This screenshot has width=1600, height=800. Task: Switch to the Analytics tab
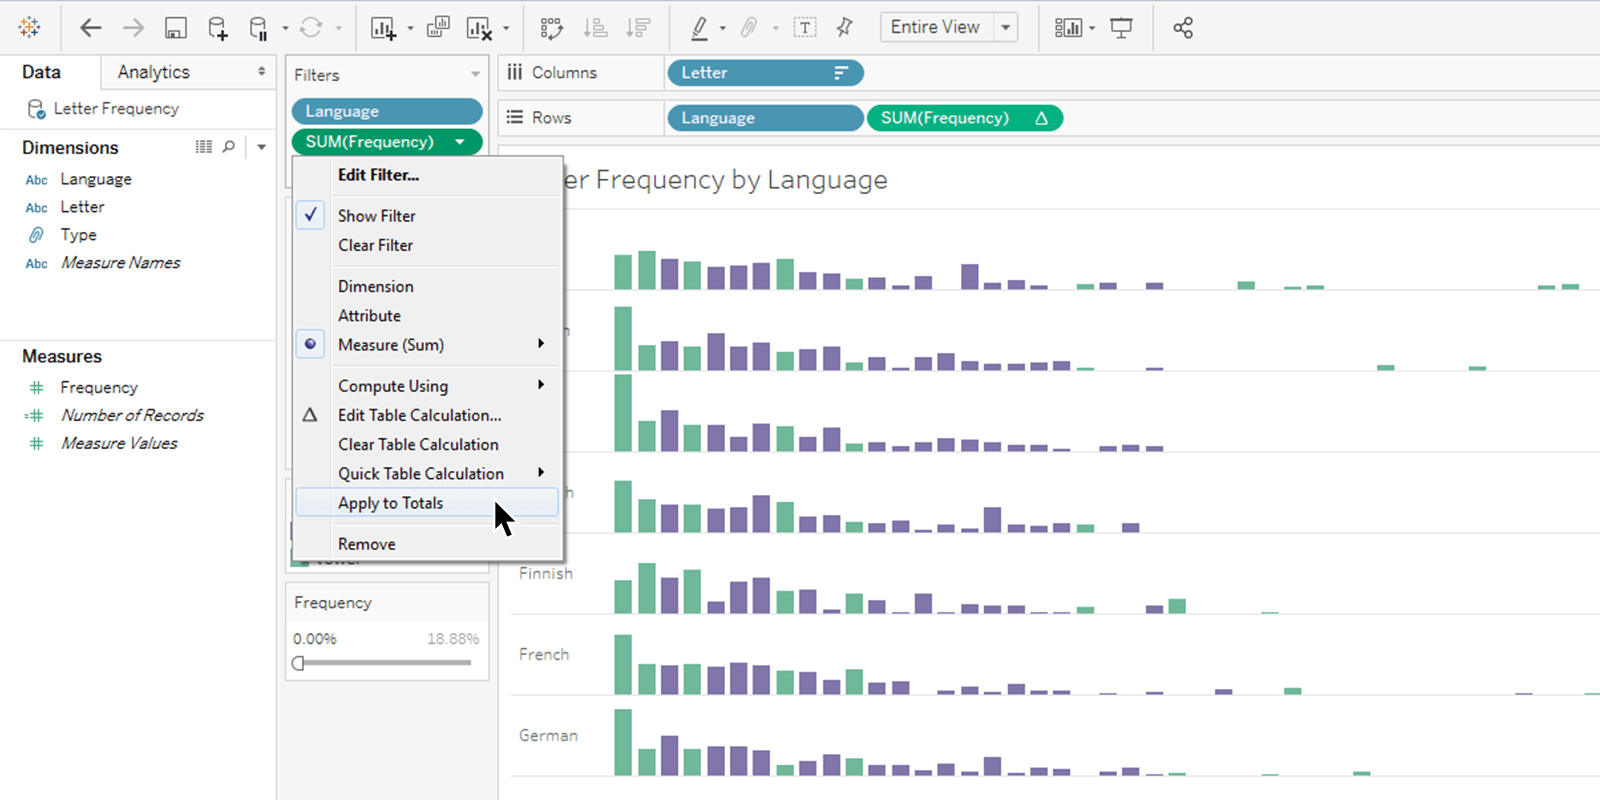(154, 72)
